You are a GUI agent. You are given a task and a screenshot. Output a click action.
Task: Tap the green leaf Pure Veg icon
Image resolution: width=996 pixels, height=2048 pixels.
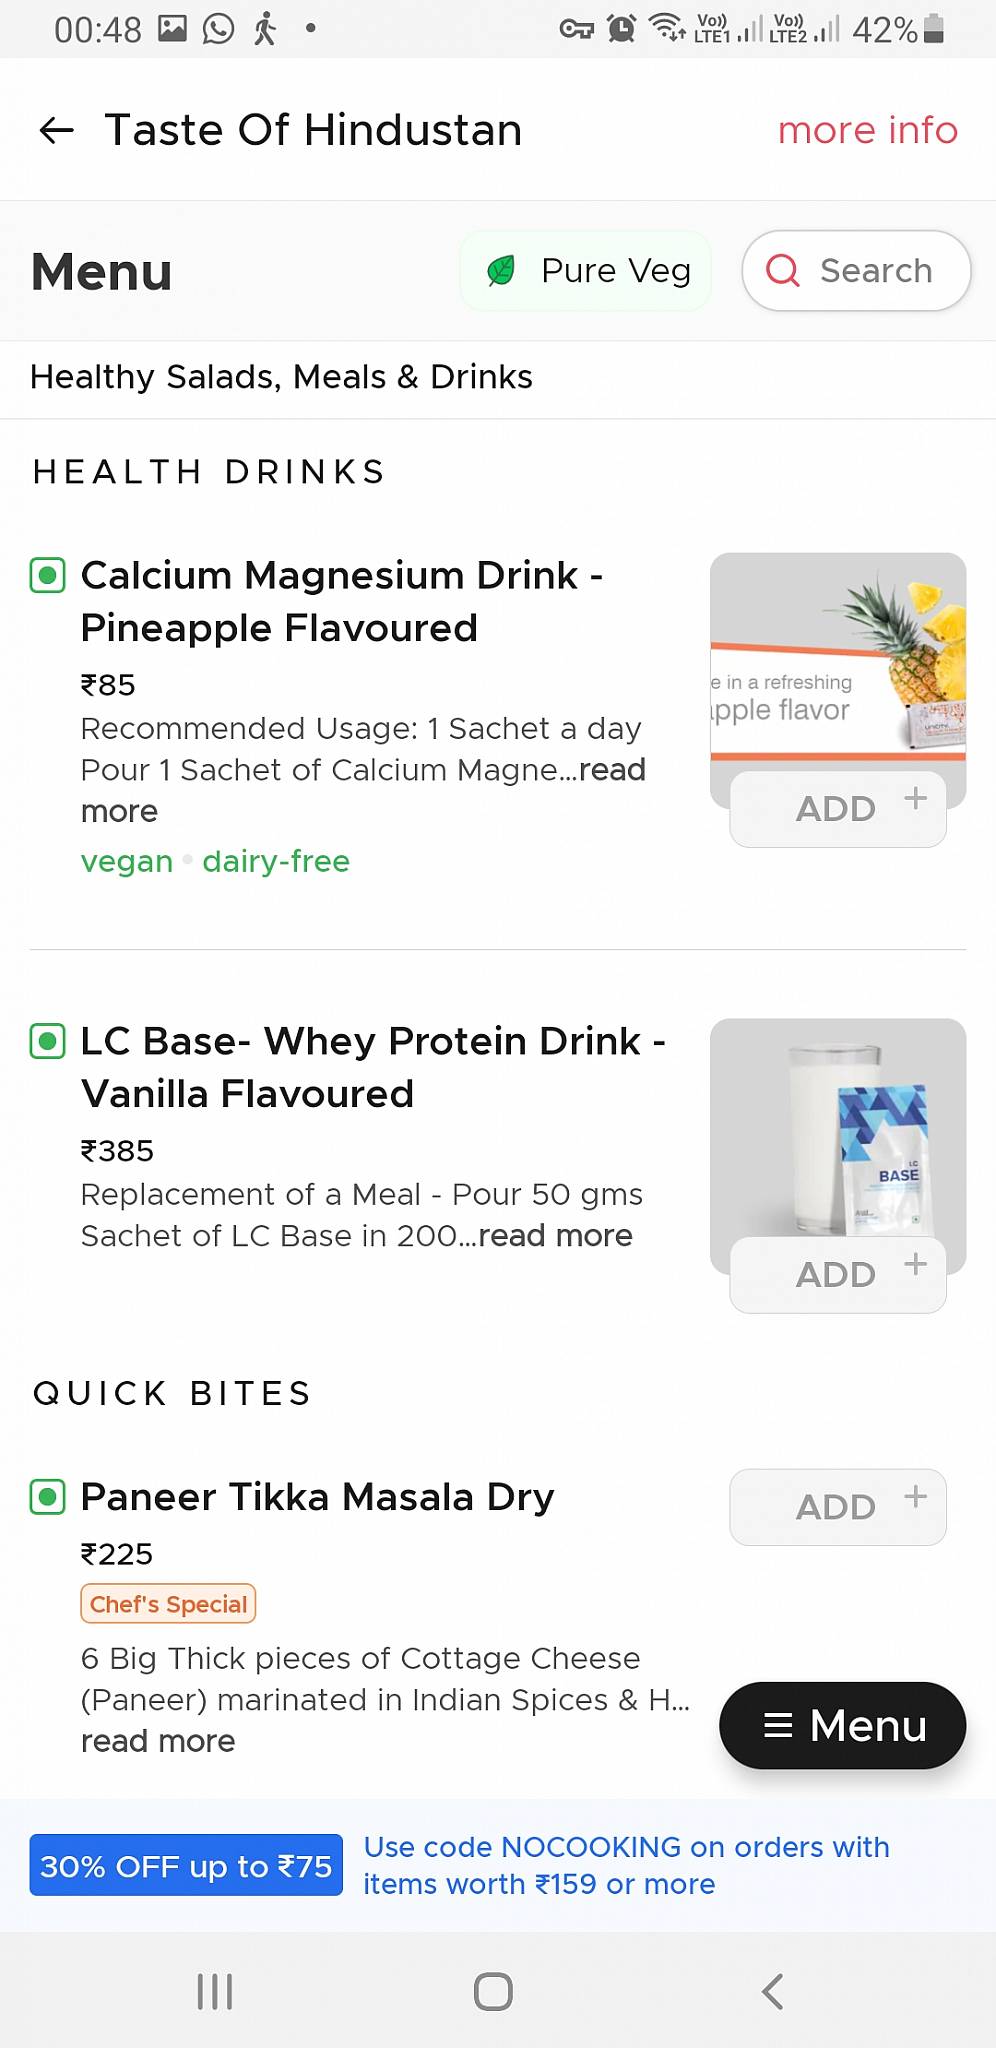click(x=501, y=270)
